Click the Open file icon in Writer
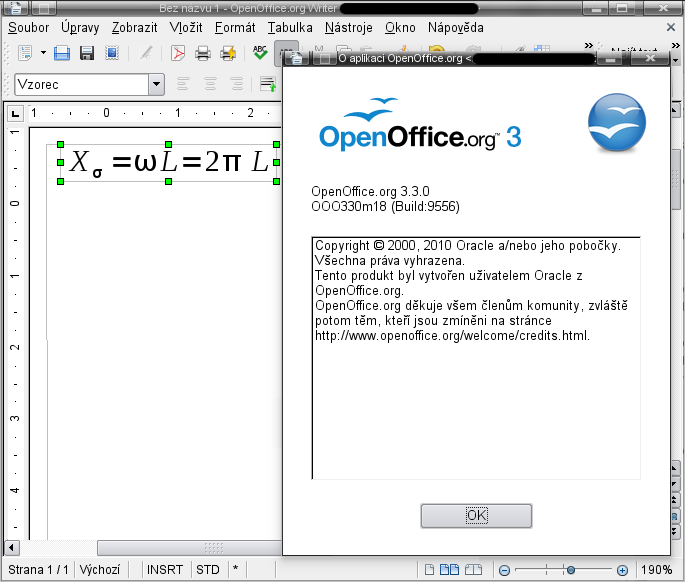Viewport: 685px width, 582px height. pos(62,53)
